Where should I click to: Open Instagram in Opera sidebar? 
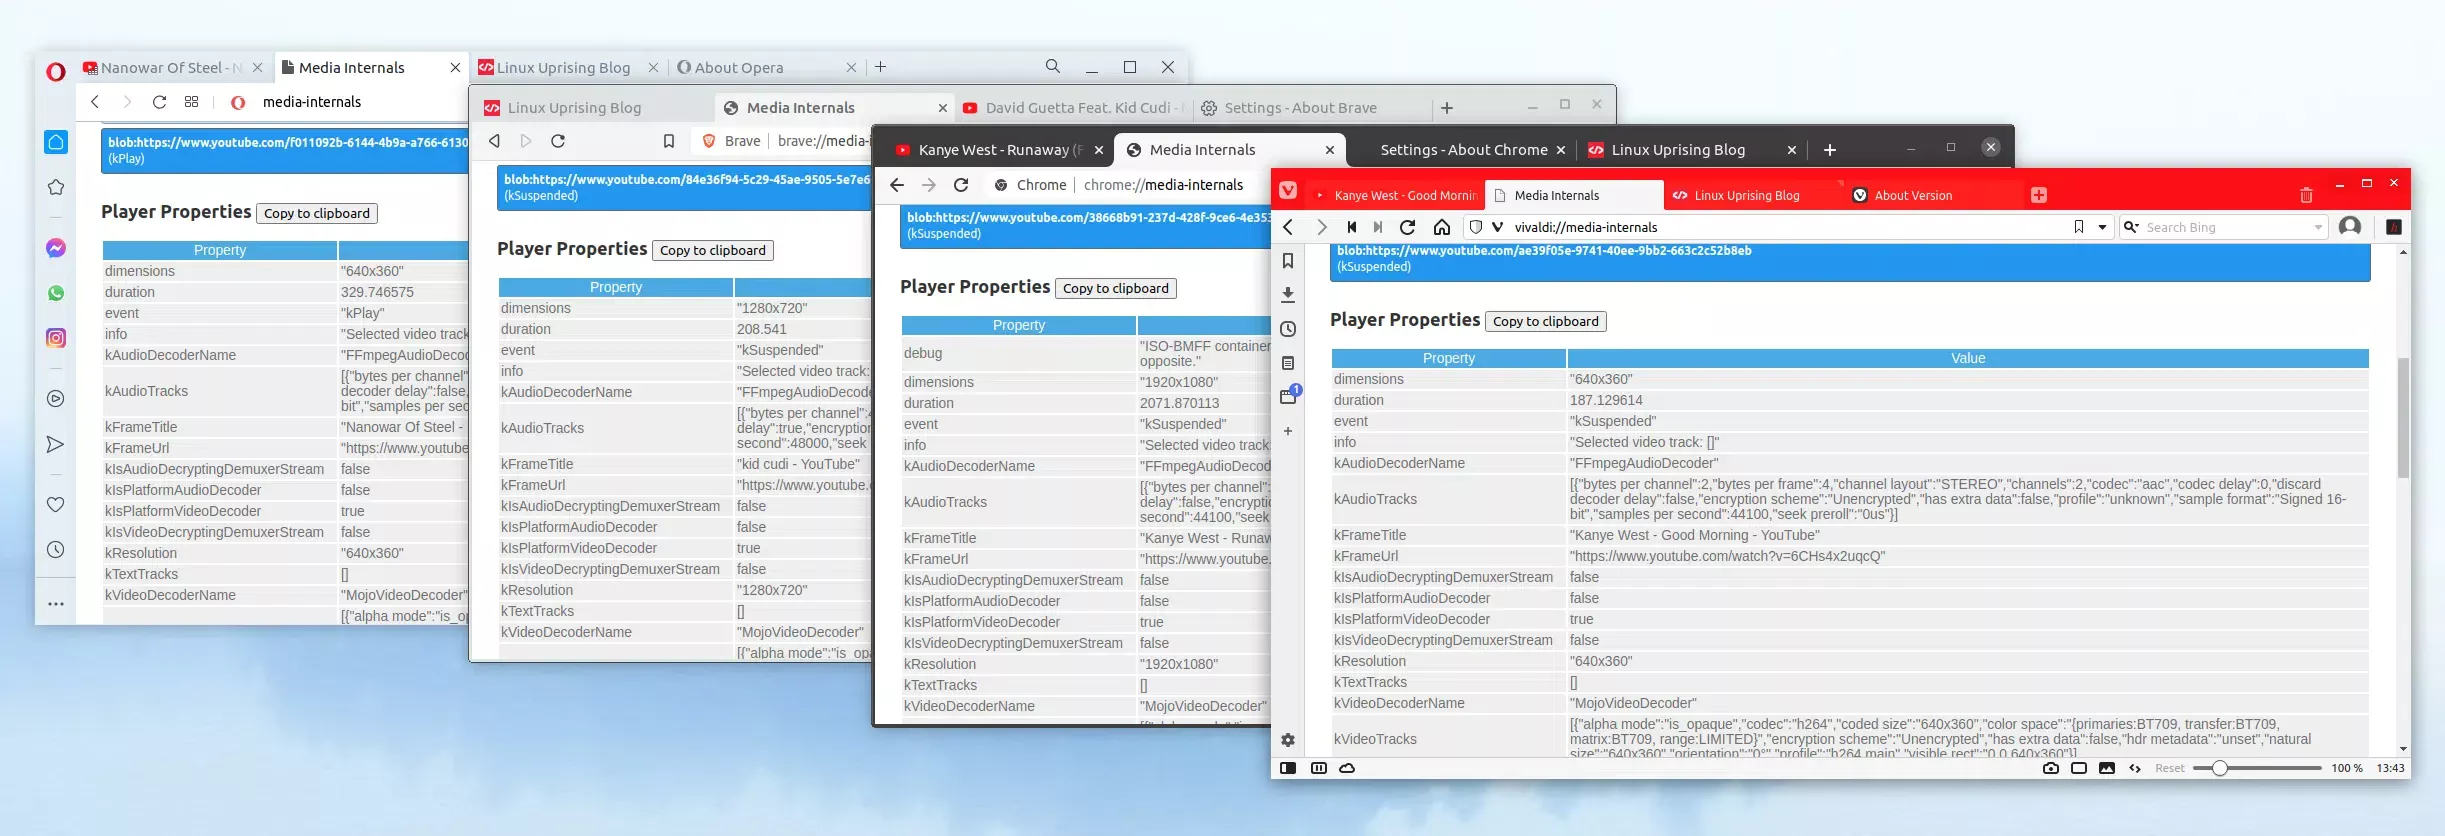click(56, 338)
